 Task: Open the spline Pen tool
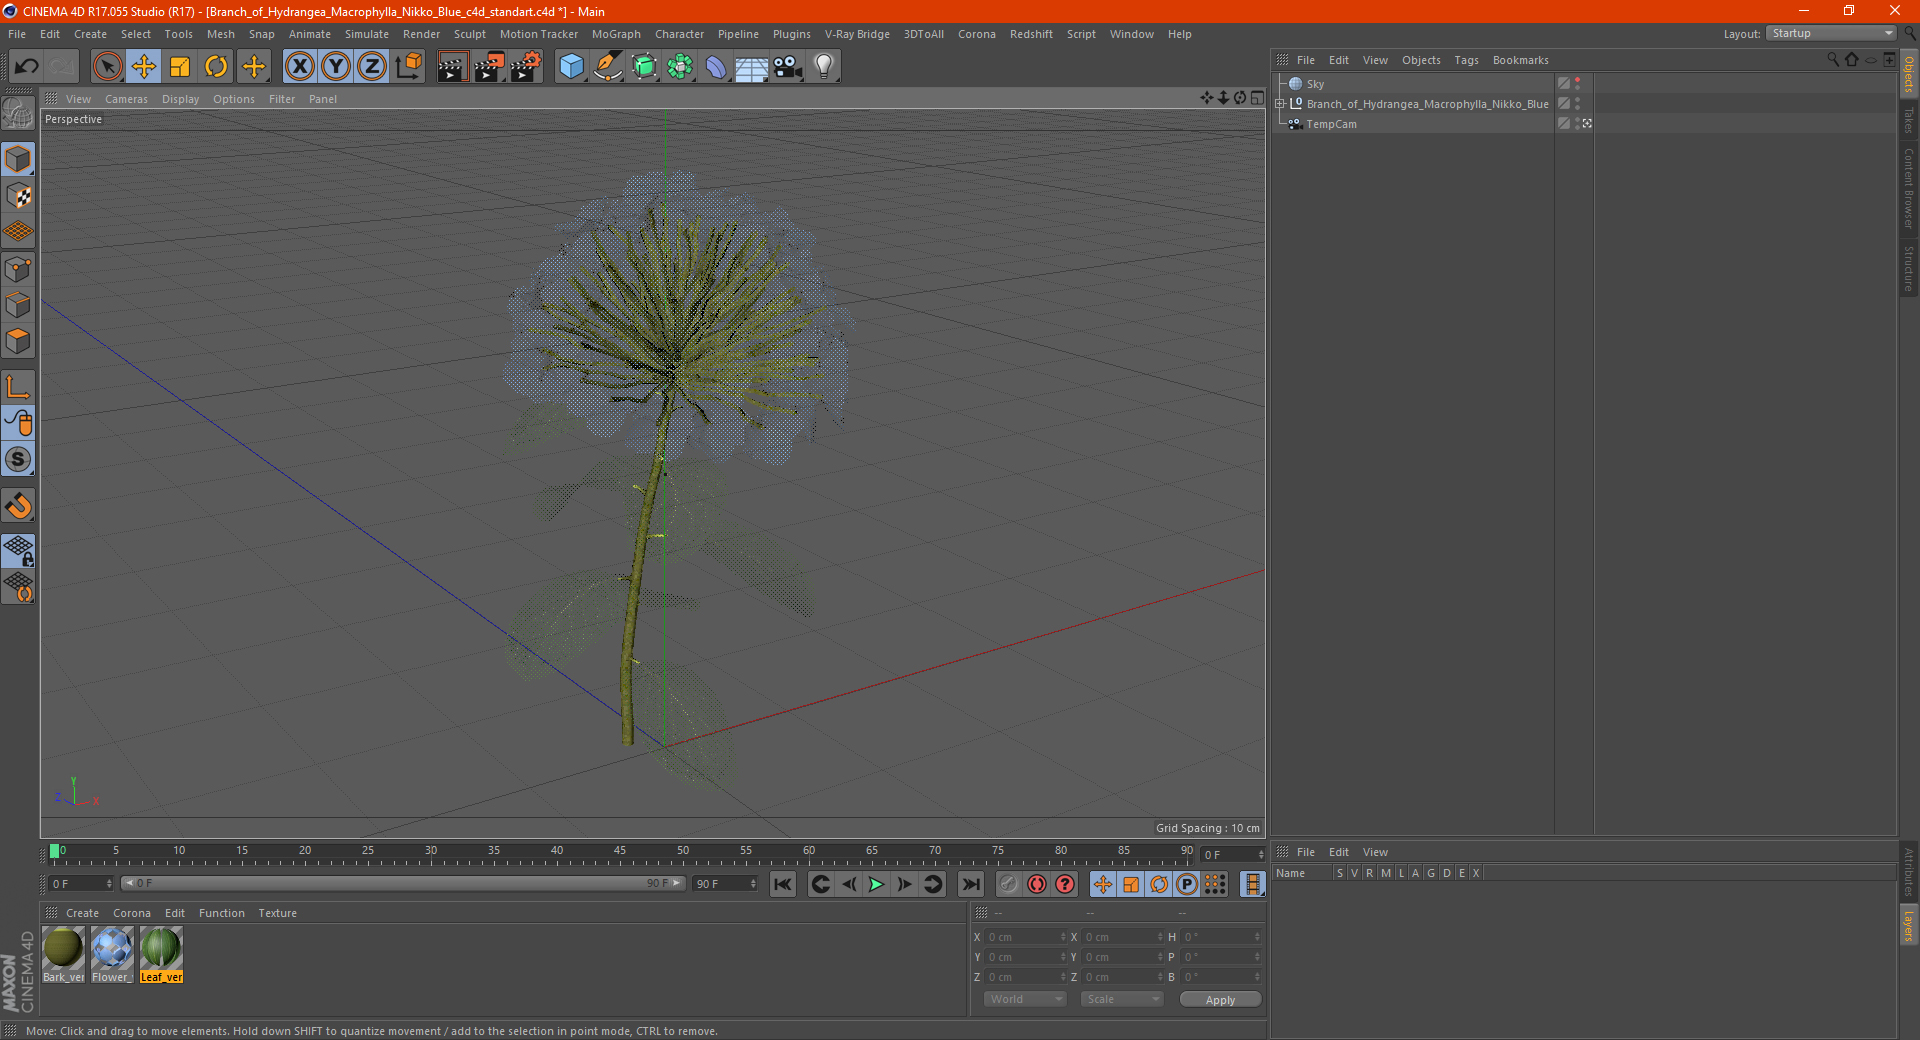[x=608, y=67]
